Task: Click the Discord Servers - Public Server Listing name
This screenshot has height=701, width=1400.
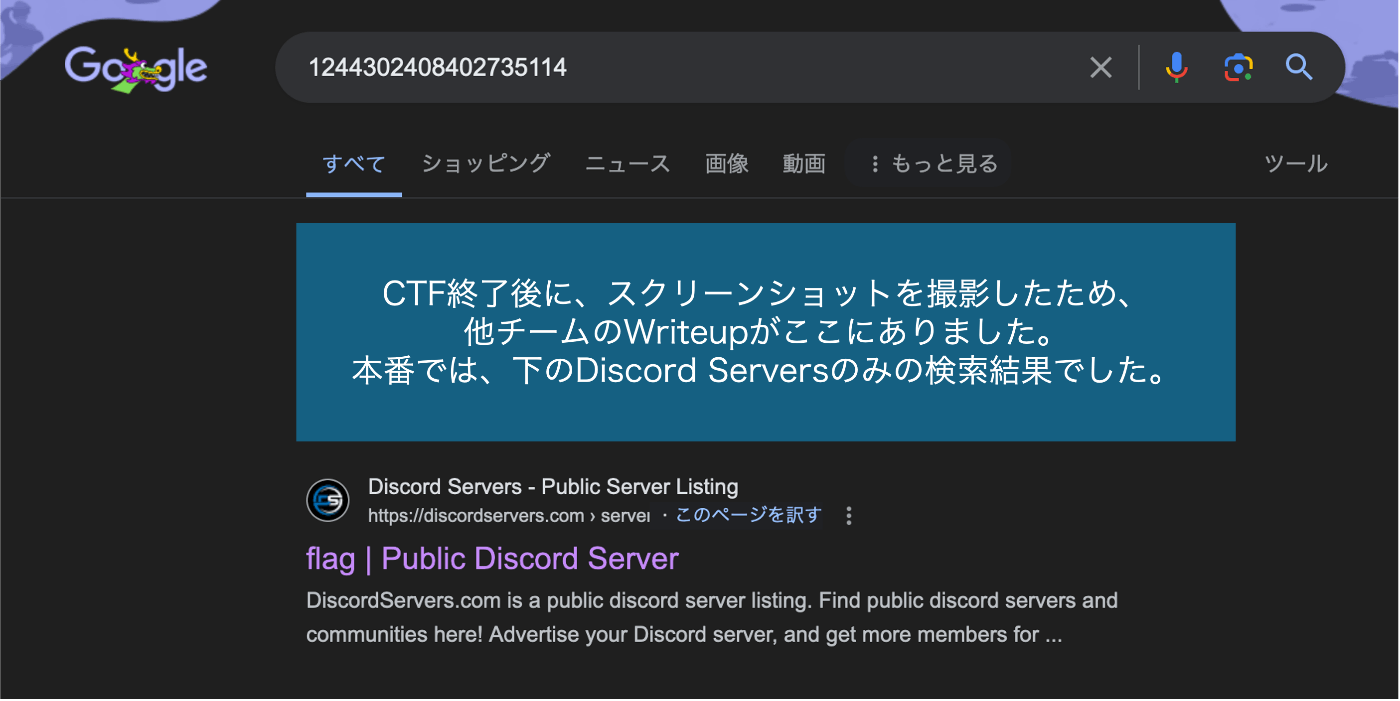Action: (x=553, y=487)
